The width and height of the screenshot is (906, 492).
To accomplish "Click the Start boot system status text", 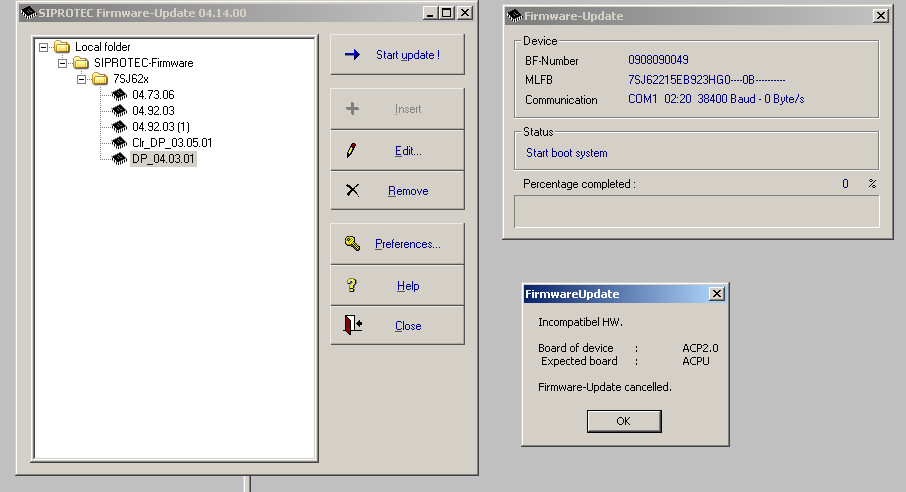I will [x=566, y=153].
